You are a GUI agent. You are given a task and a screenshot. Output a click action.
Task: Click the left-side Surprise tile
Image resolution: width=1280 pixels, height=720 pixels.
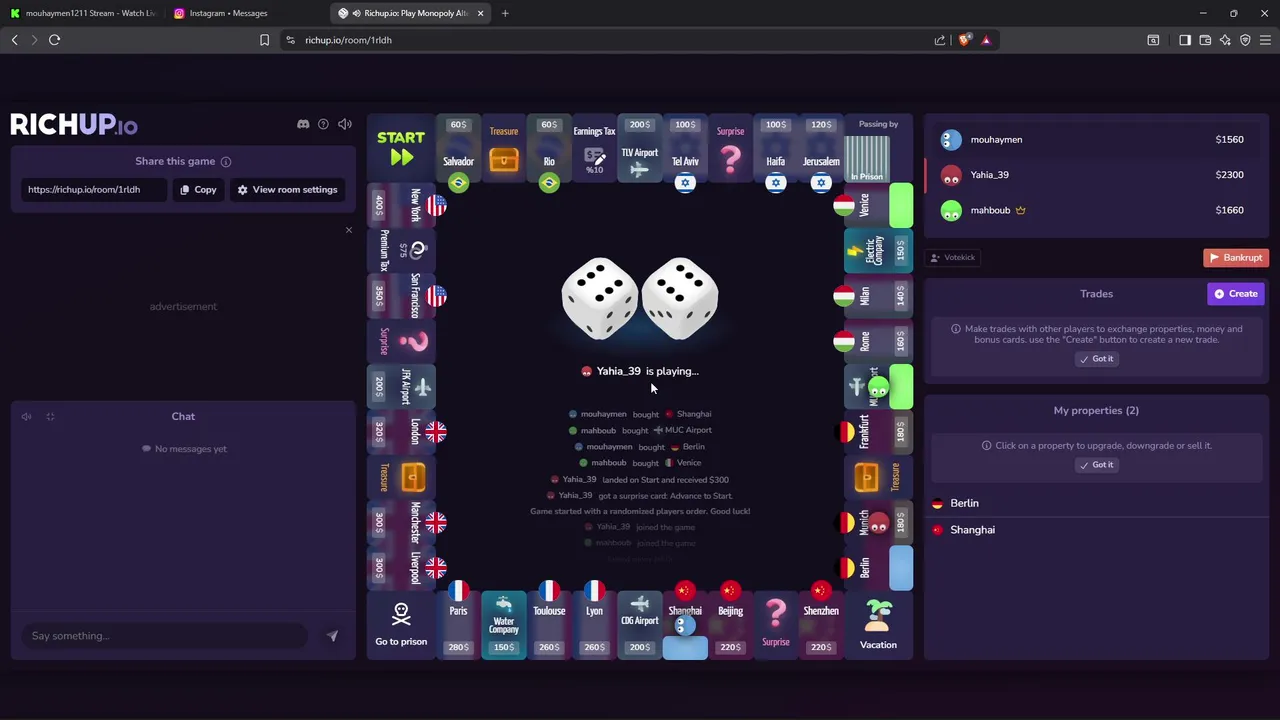pyautogui.click(x=401, y=341)
